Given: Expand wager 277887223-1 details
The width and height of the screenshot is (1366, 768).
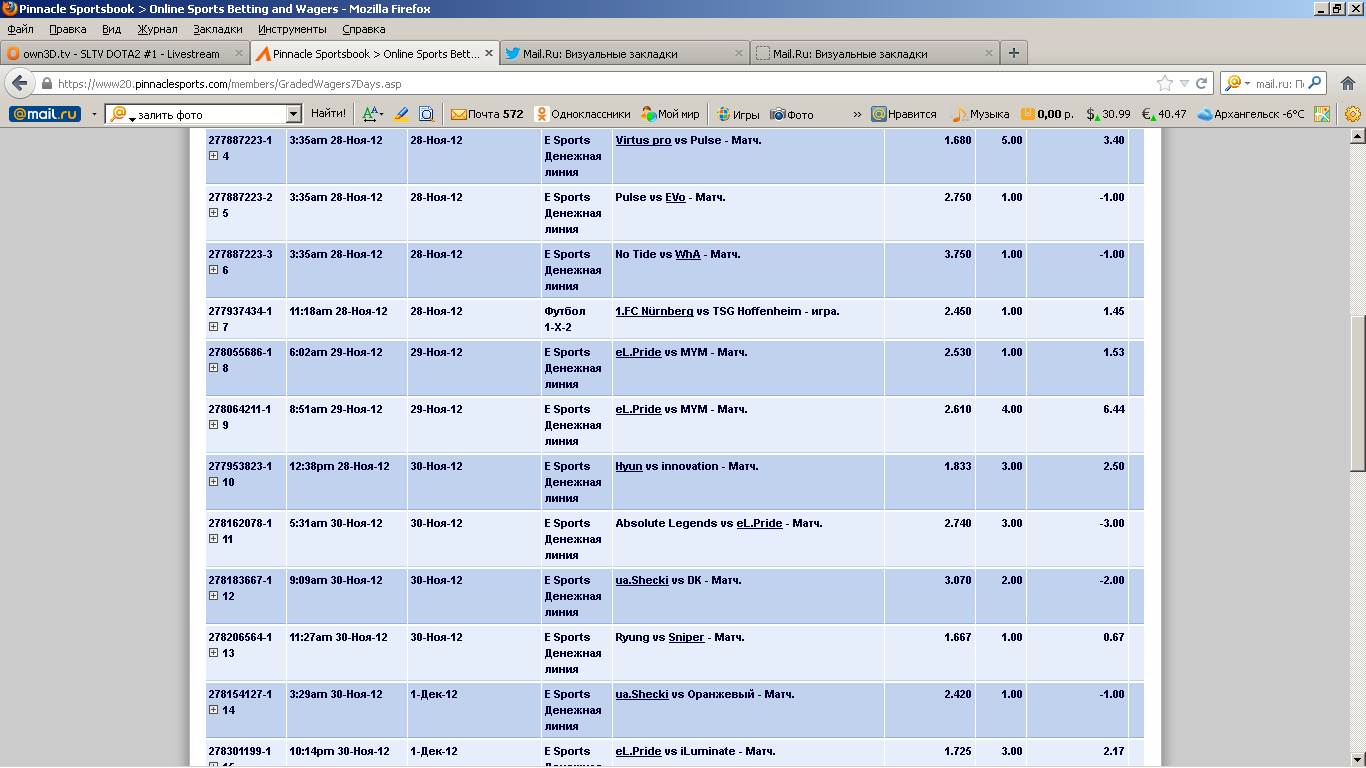Looking at the screenshot, I should tap(213, 156).
